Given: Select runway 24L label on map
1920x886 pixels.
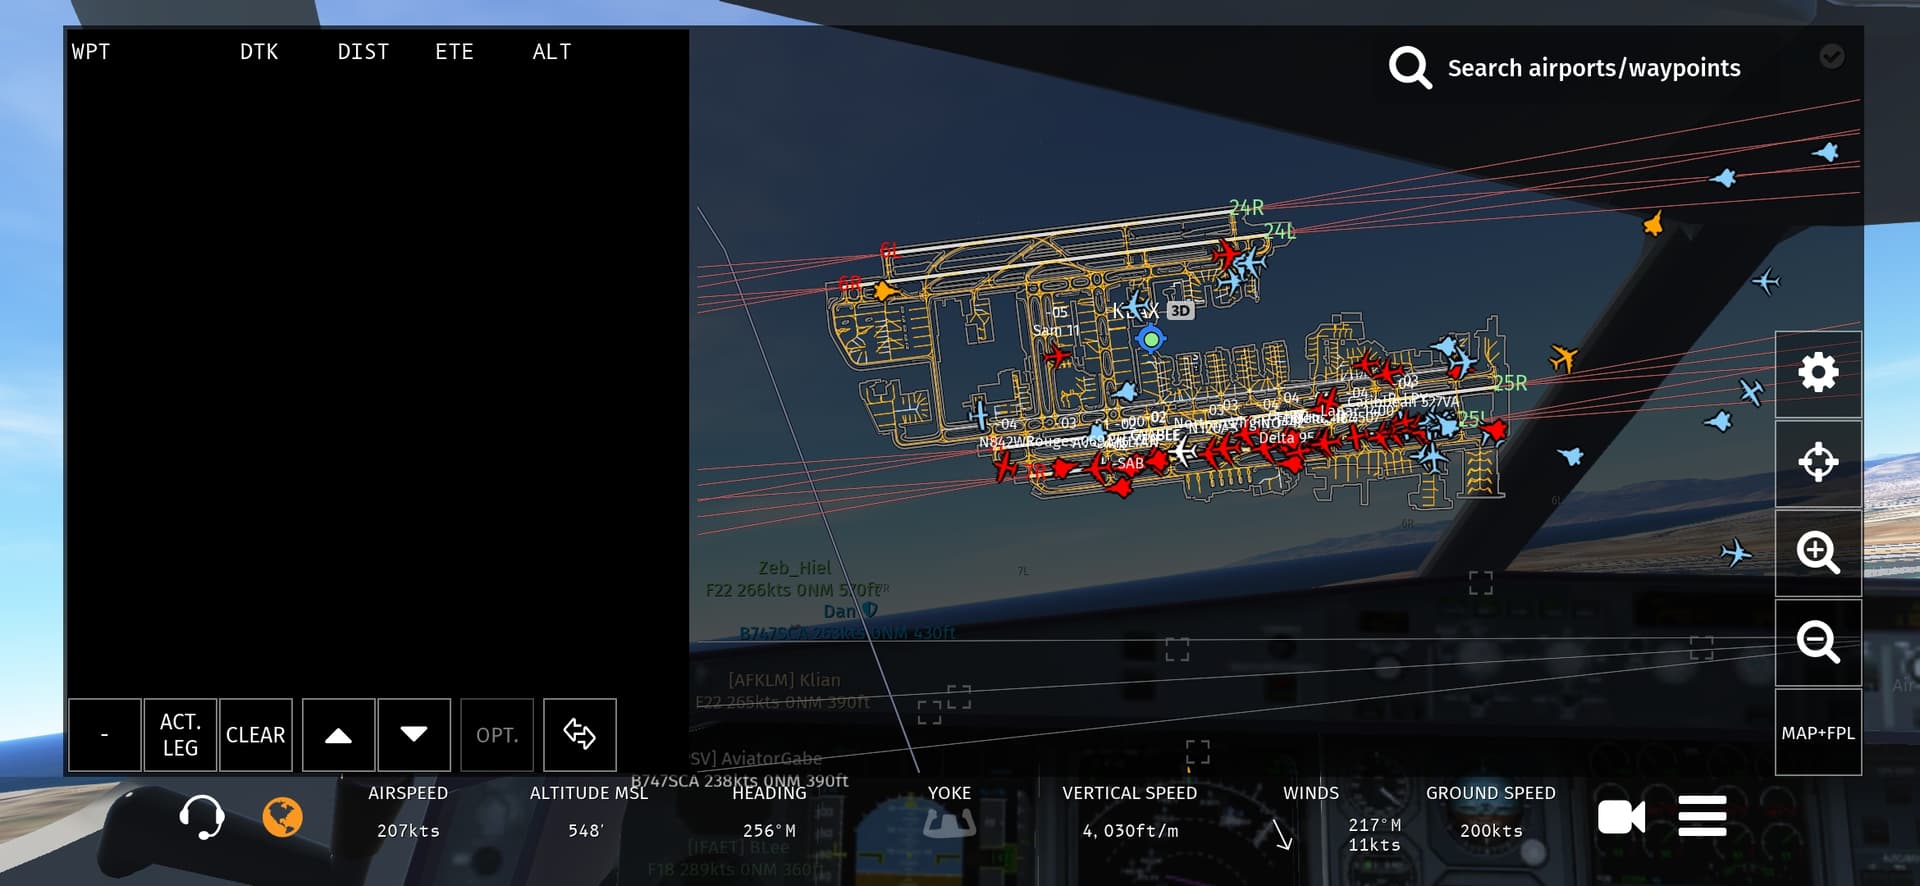Looking at the screenshot, I should (1279, 232).
